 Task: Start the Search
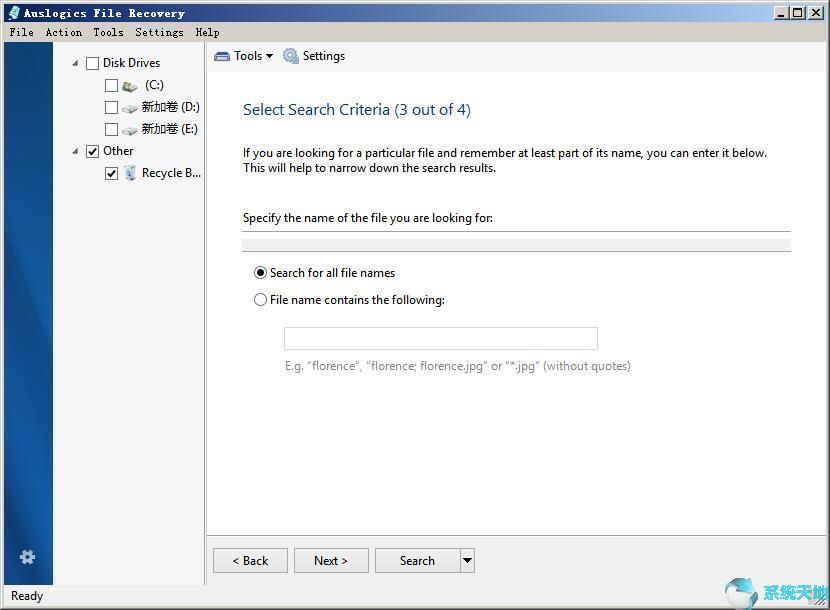coord(419,560)
